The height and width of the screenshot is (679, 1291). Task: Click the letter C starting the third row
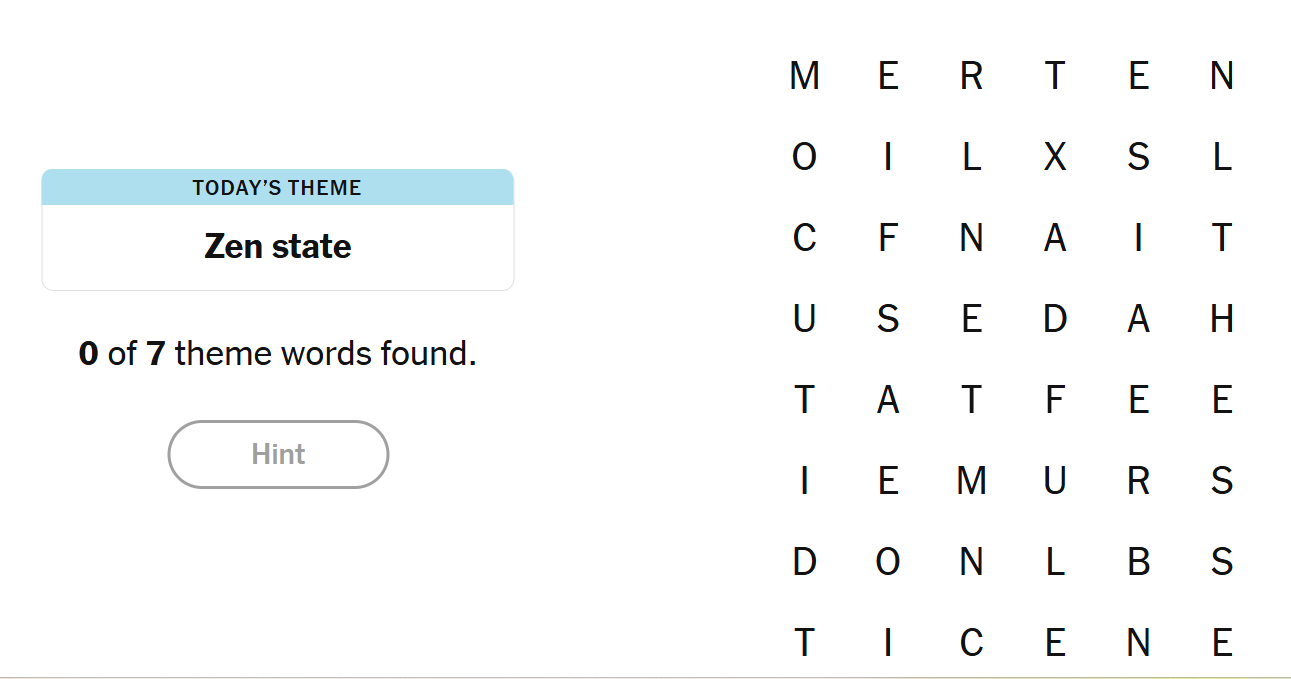point(804,237)
